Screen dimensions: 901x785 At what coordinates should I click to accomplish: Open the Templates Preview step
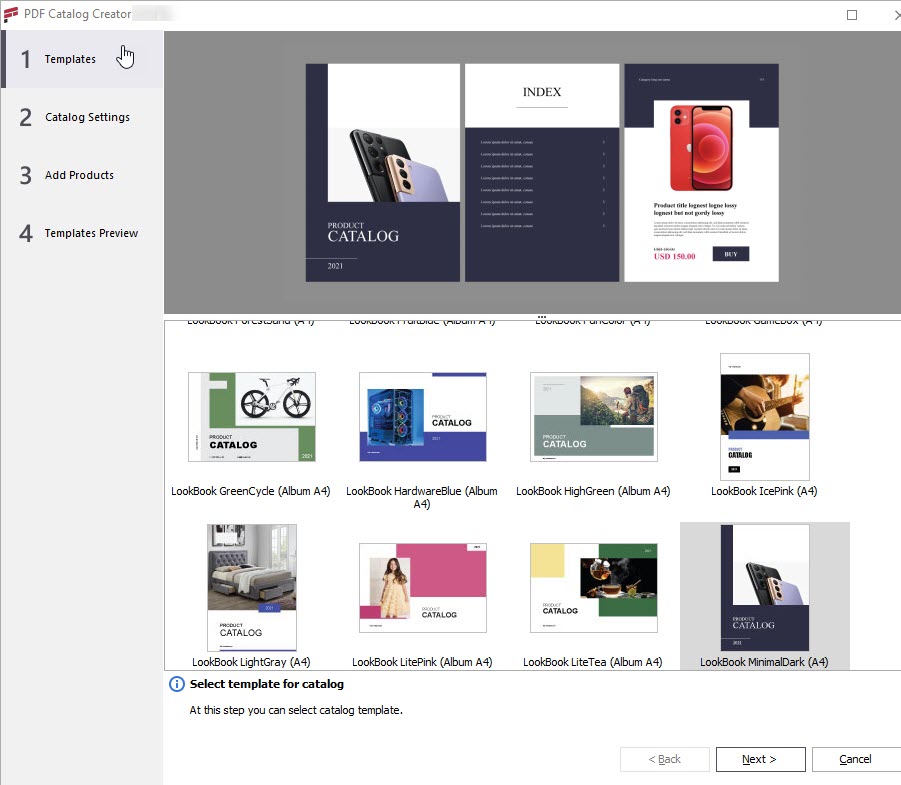[82, 233]
